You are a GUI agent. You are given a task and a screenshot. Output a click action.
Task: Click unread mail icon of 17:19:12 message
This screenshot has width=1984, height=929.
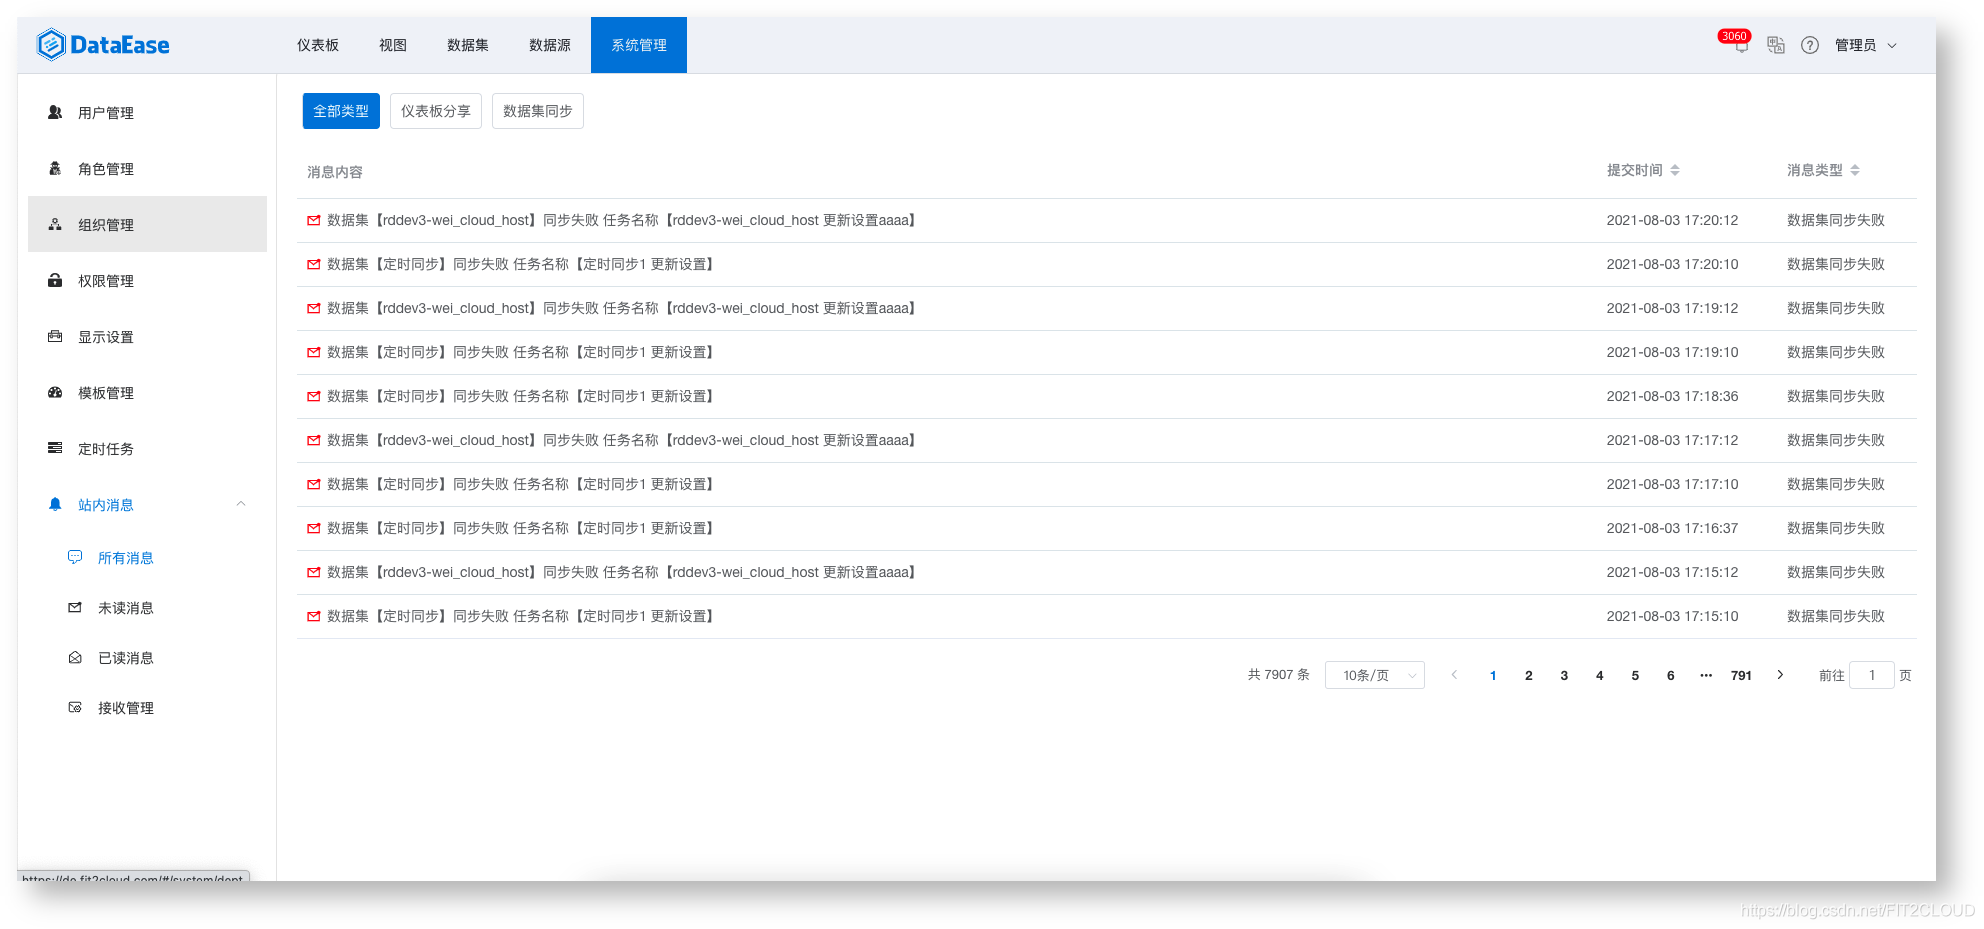(x=314, y=308)
